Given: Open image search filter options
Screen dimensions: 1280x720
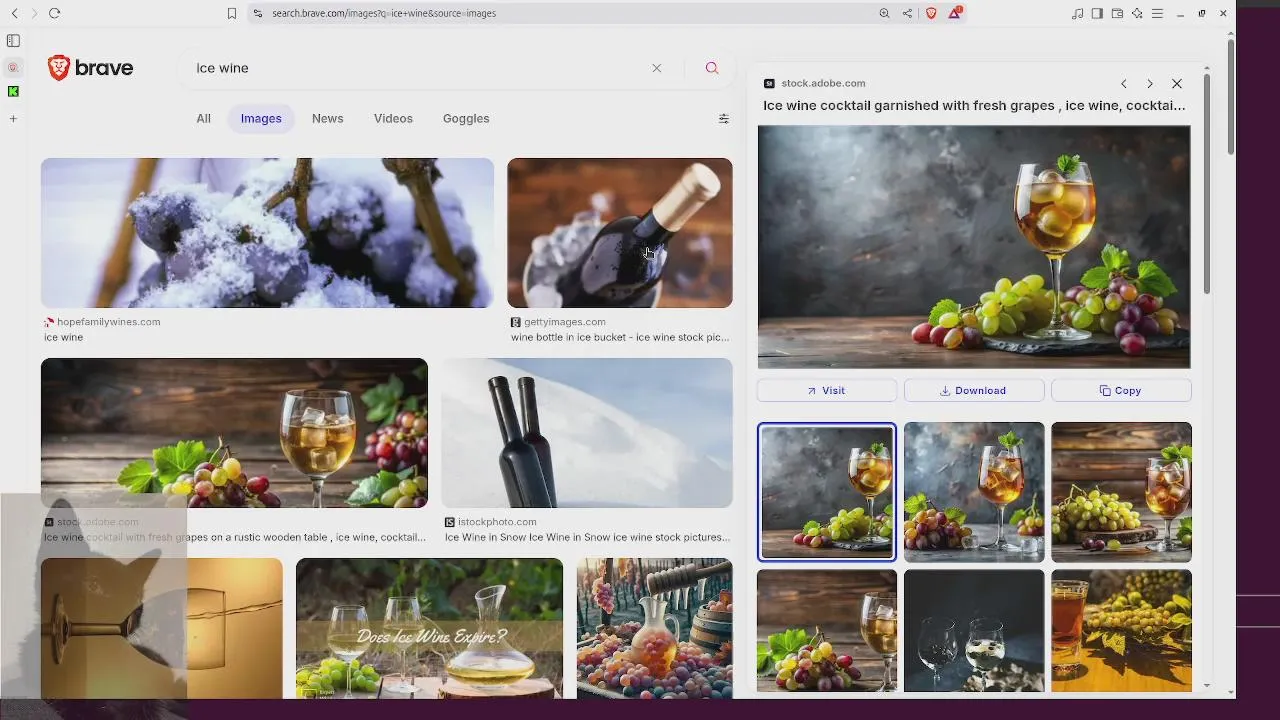Looking at the screenshot, I should (724, 118).
